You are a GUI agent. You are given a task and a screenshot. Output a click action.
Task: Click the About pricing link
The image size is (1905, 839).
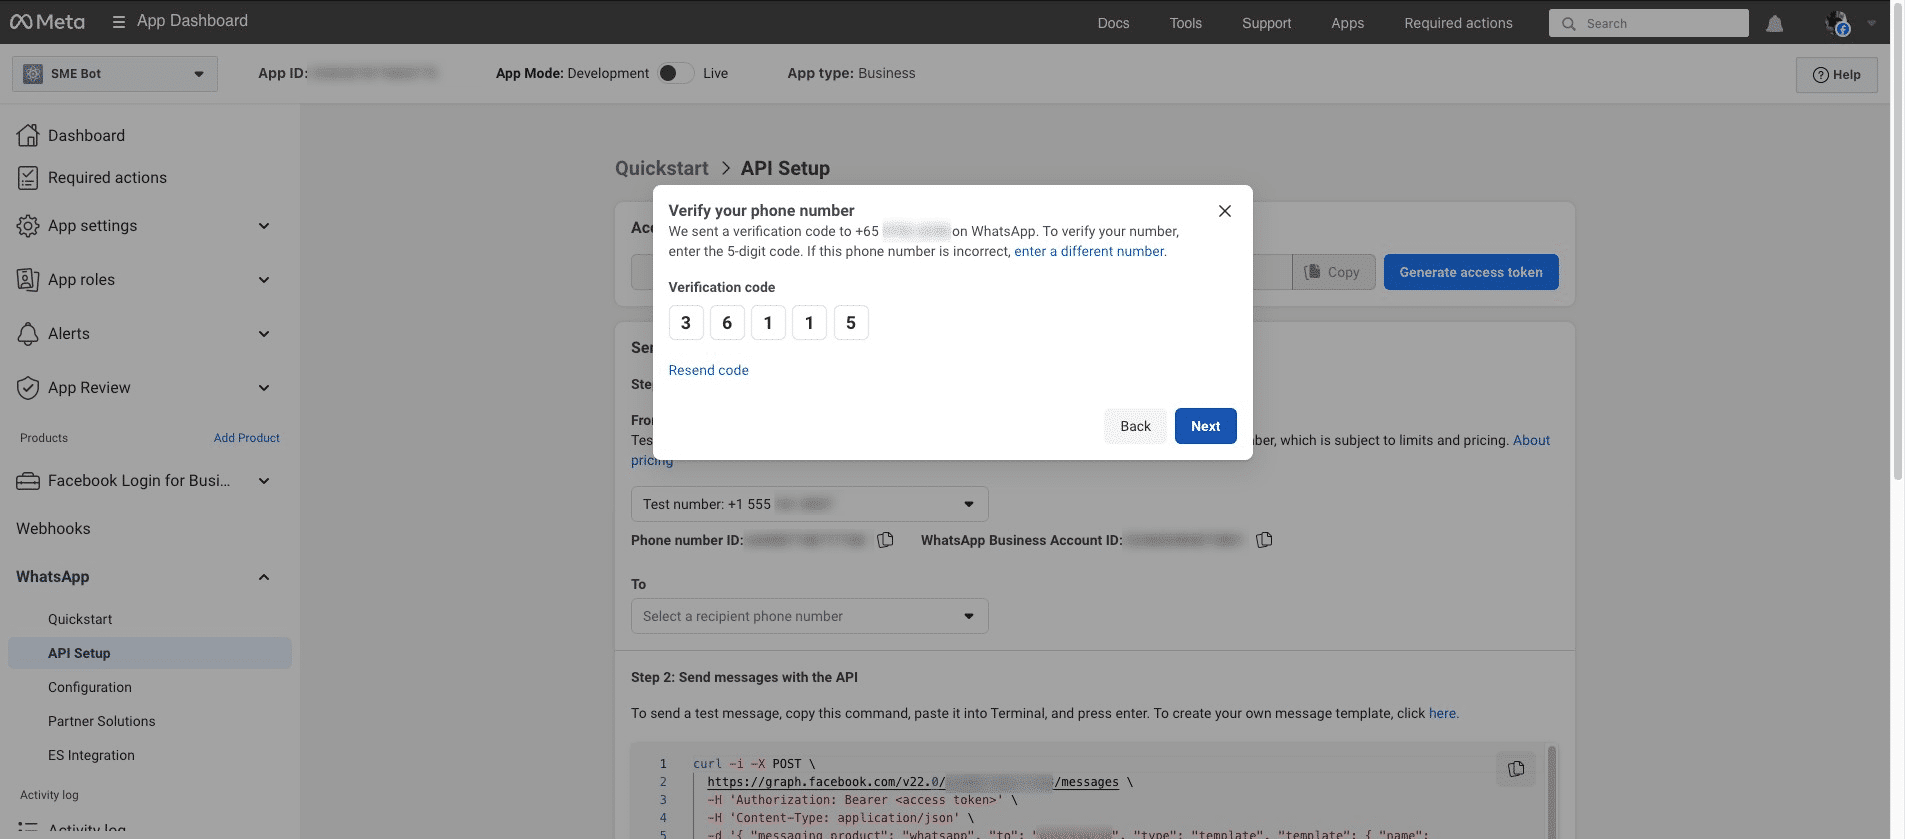1531,440
